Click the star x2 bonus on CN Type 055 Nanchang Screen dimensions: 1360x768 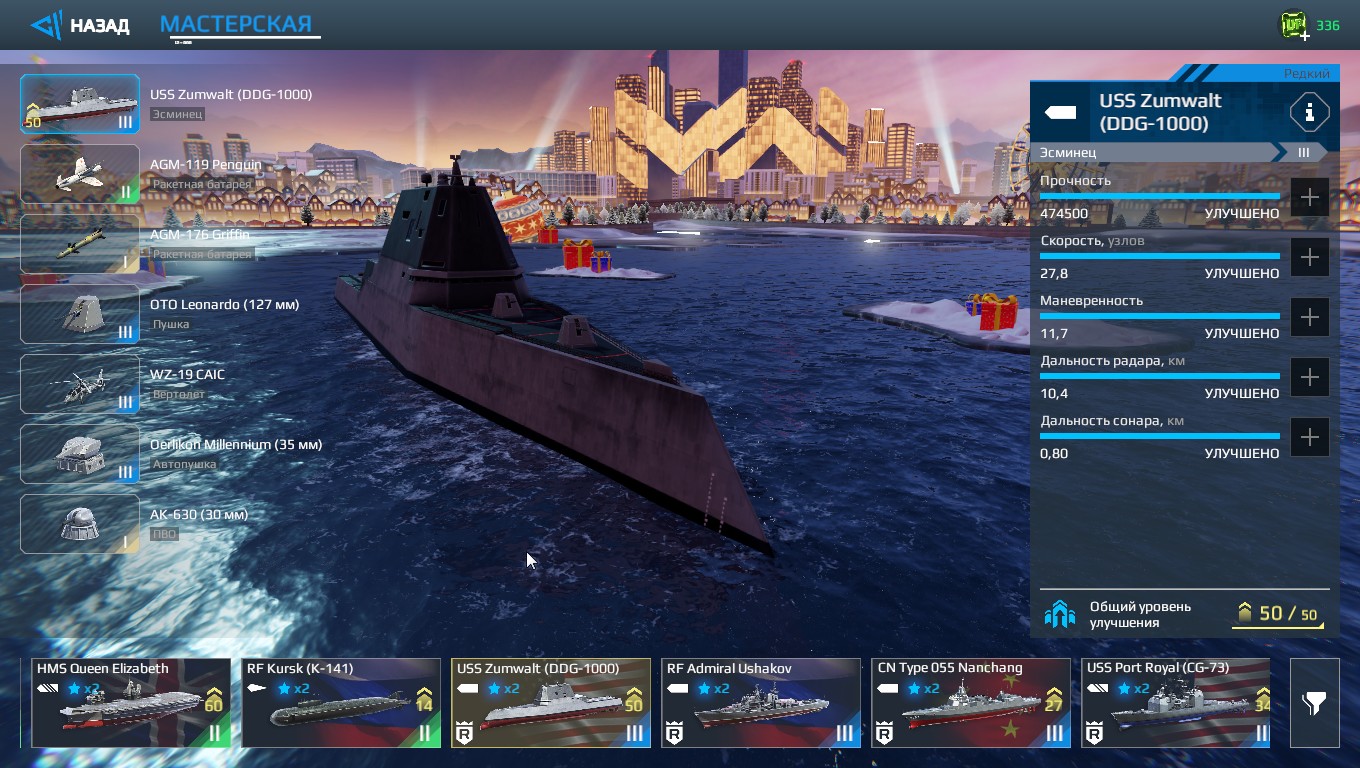pyautogui.click(x=923, y=689)
